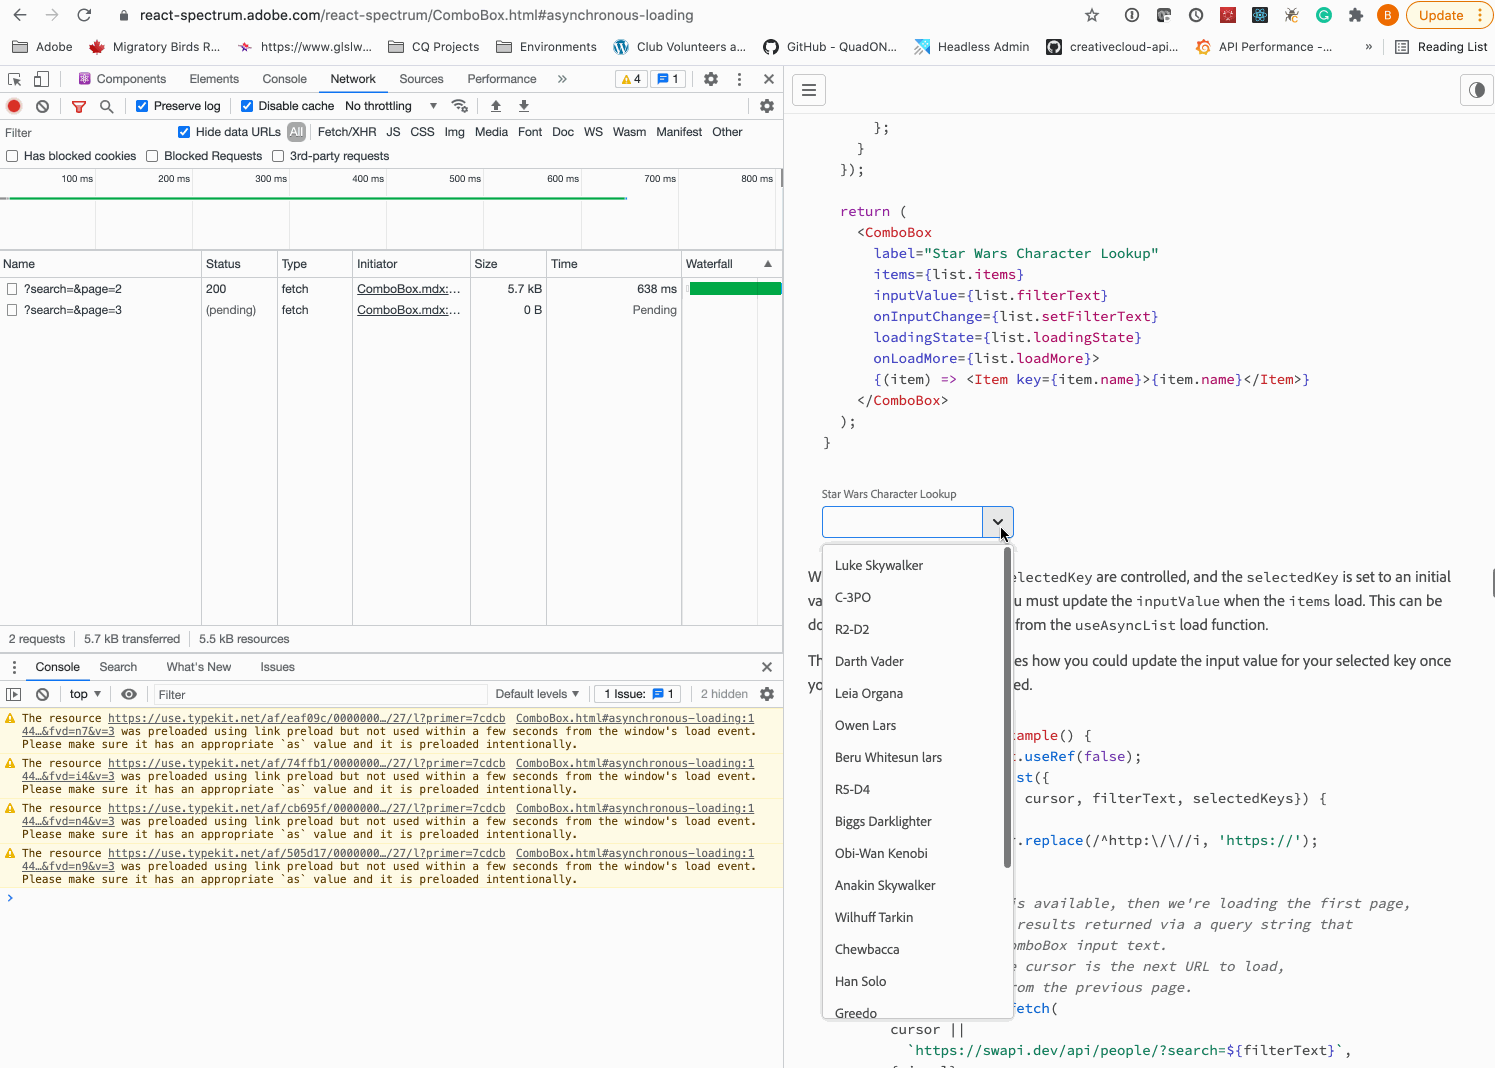The width and height of the screenshot is (1495, 1068).
Task: Open Network settings gear
Action: (x=766, y=105)
